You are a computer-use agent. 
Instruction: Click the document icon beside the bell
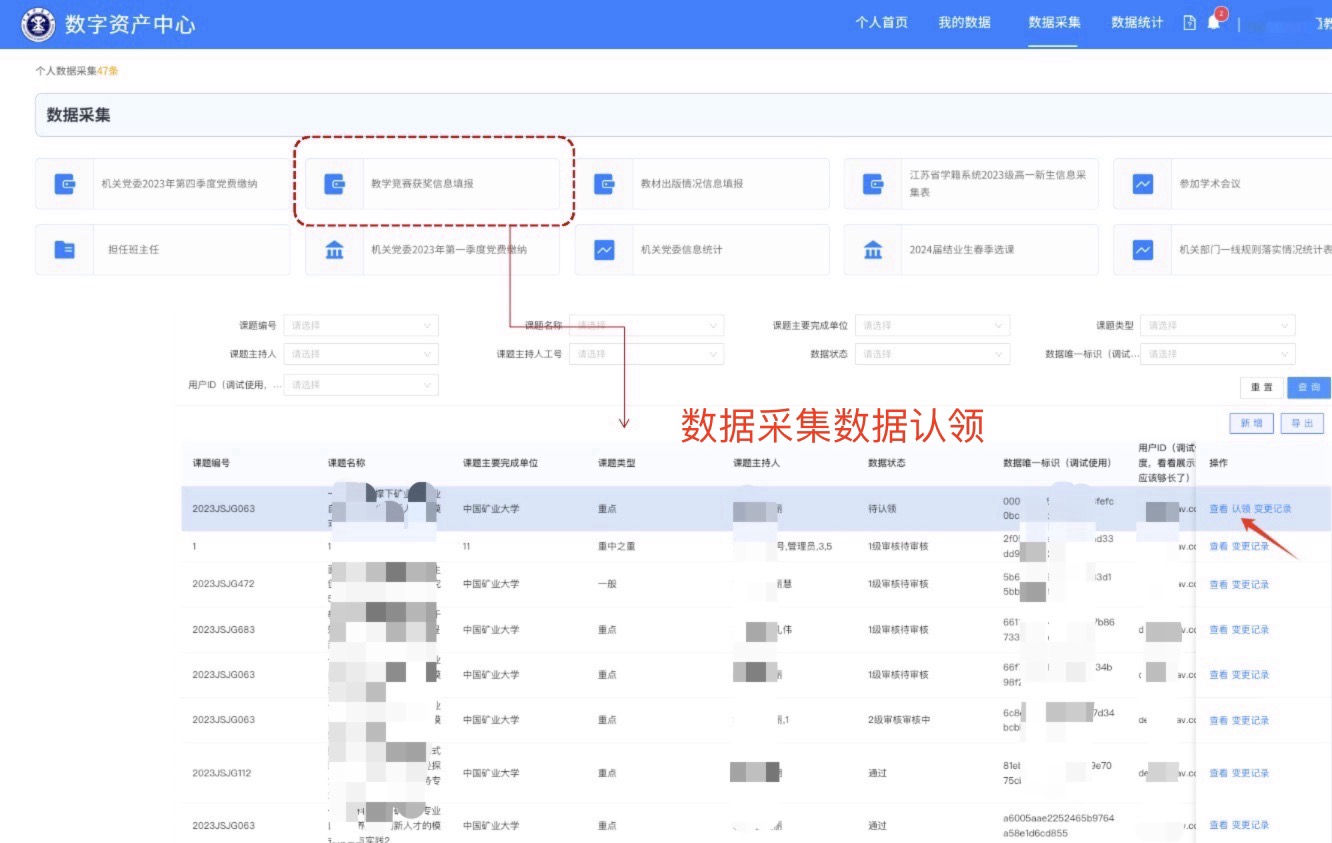(x=1189, y=23)
